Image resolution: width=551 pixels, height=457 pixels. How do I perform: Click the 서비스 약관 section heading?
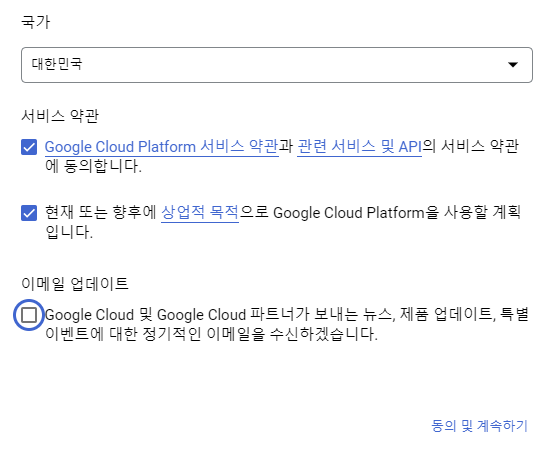60,116
